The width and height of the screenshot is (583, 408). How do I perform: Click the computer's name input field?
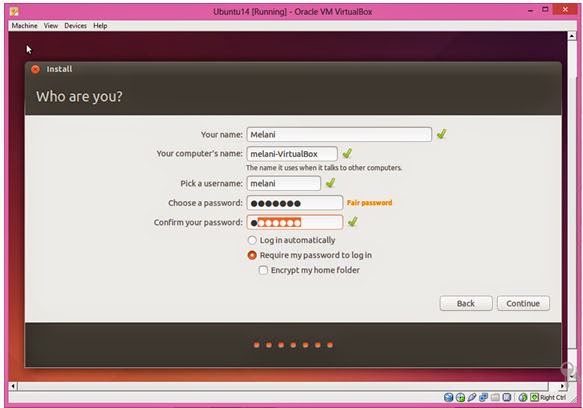click(x=292, y=154)
